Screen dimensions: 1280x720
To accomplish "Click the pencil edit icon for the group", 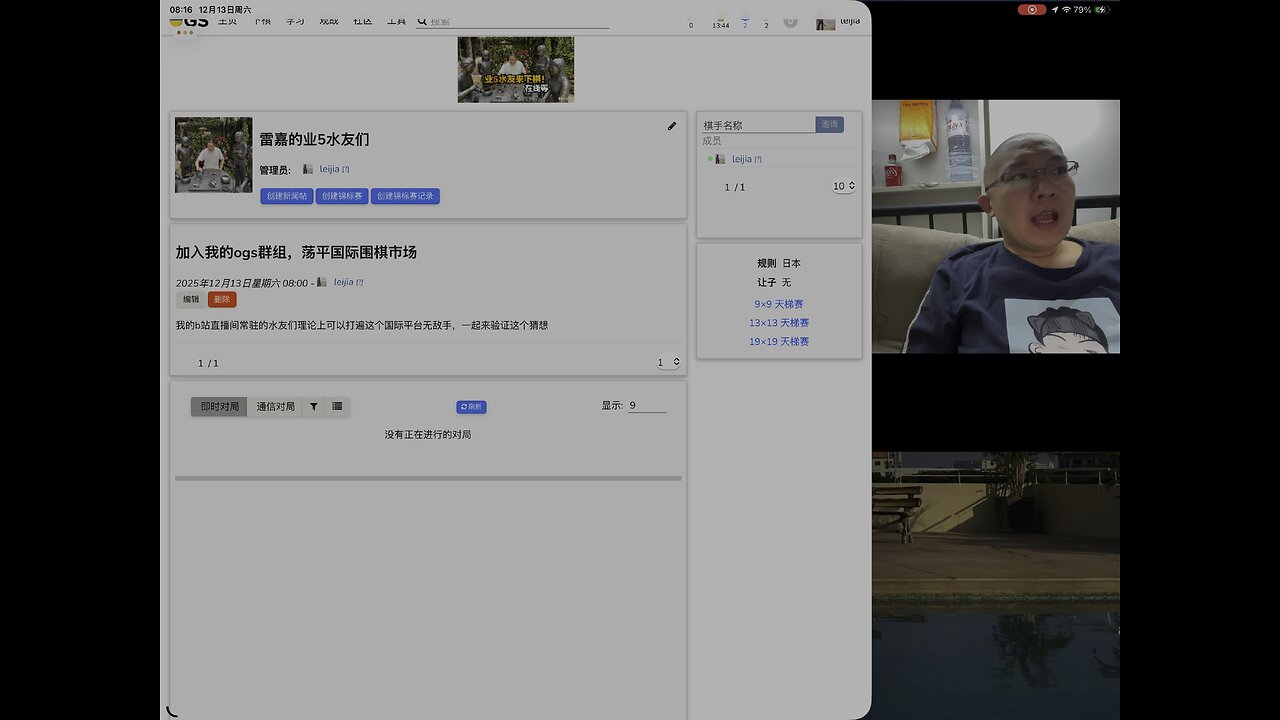I will click(672, 126).
